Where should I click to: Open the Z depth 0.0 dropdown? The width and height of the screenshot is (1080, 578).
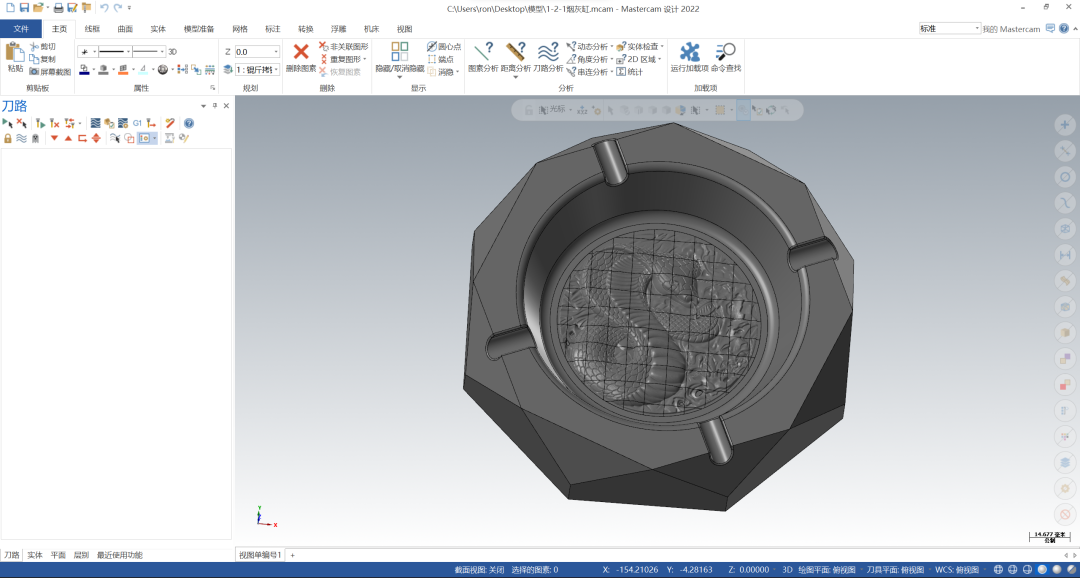276,52
